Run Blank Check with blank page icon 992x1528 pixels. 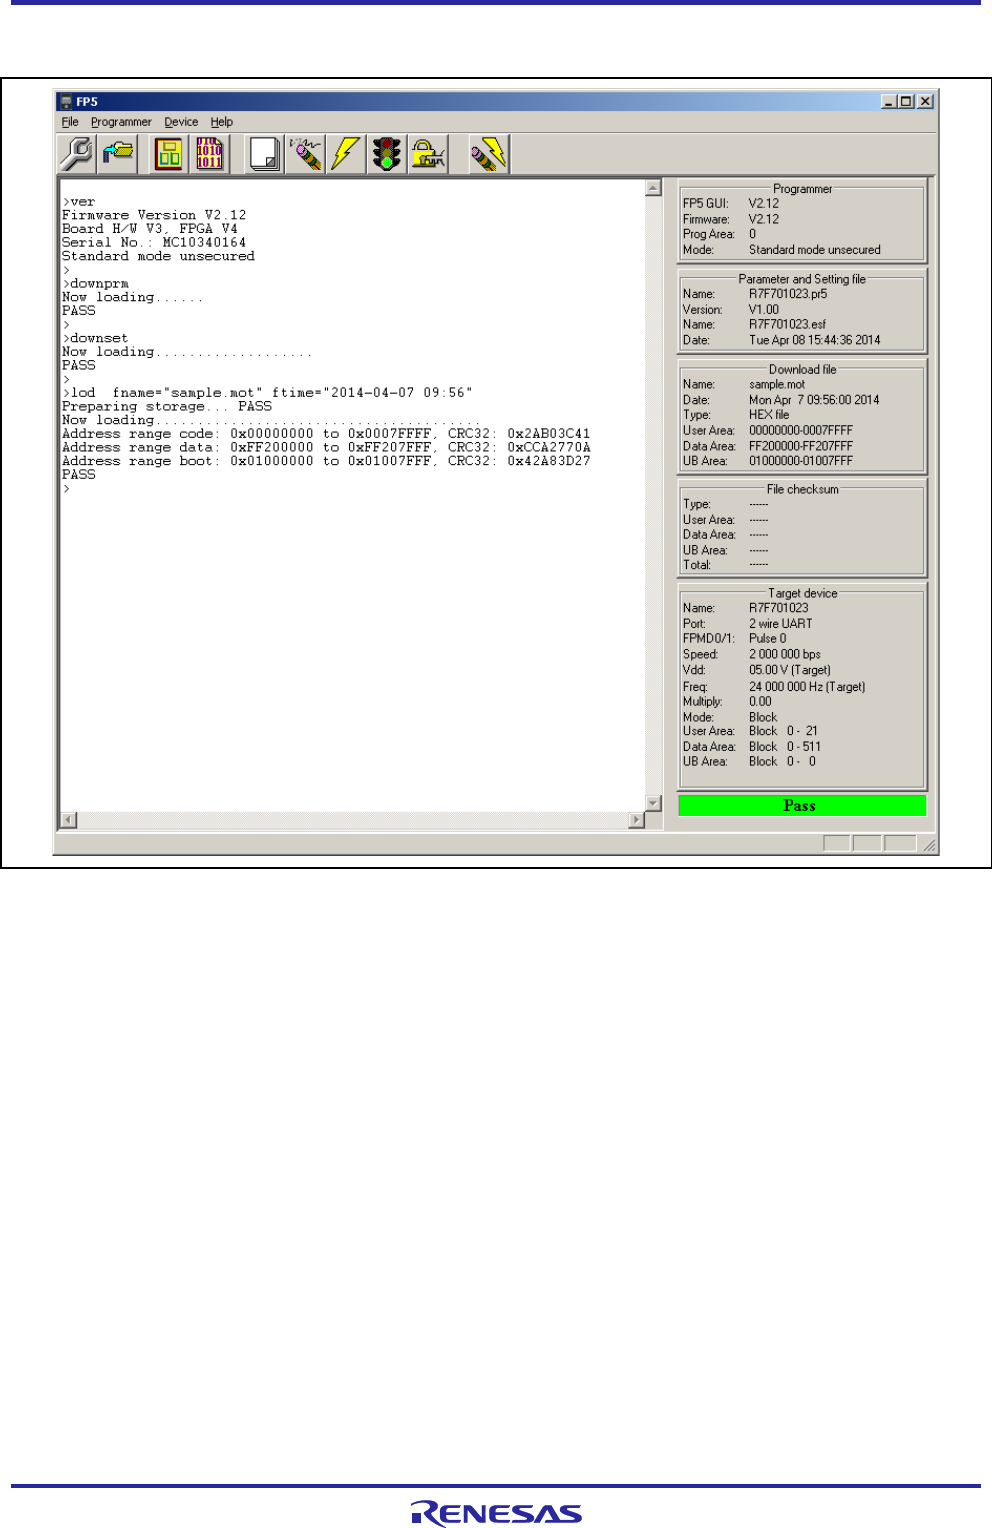[265, 154]
